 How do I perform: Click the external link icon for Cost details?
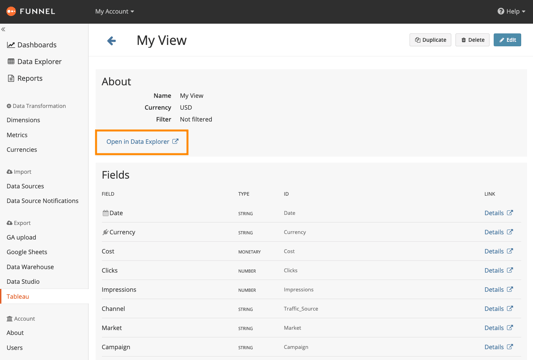tap(510, 251)
